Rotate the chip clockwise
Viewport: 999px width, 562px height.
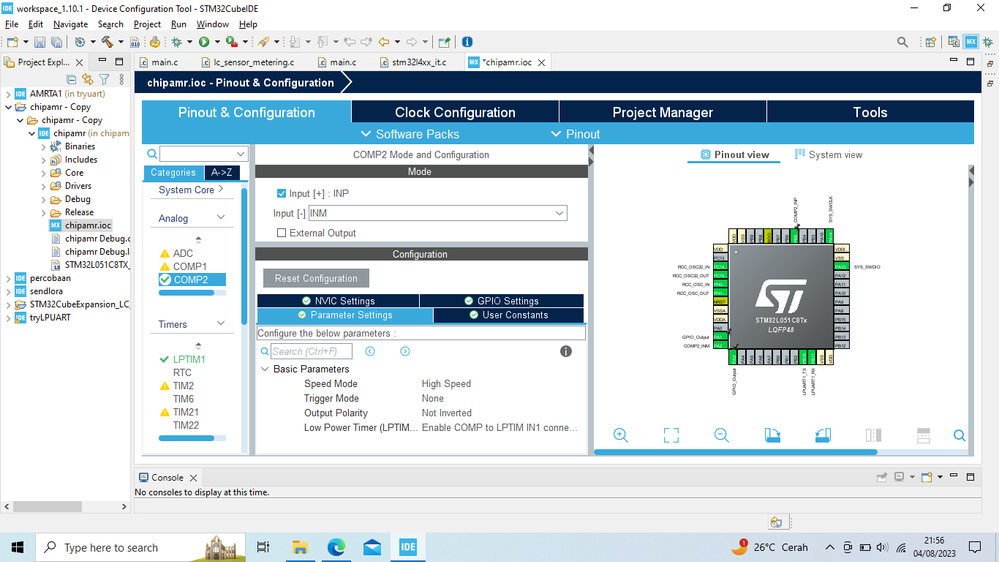tap(772, 435)
